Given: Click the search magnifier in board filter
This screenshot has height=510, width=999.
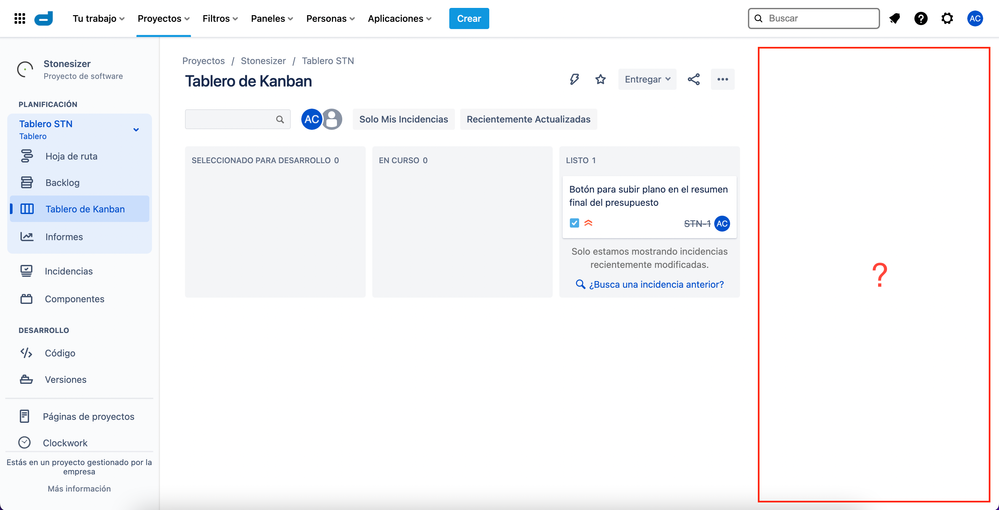Looking at the screenshot, I should 280,119.
